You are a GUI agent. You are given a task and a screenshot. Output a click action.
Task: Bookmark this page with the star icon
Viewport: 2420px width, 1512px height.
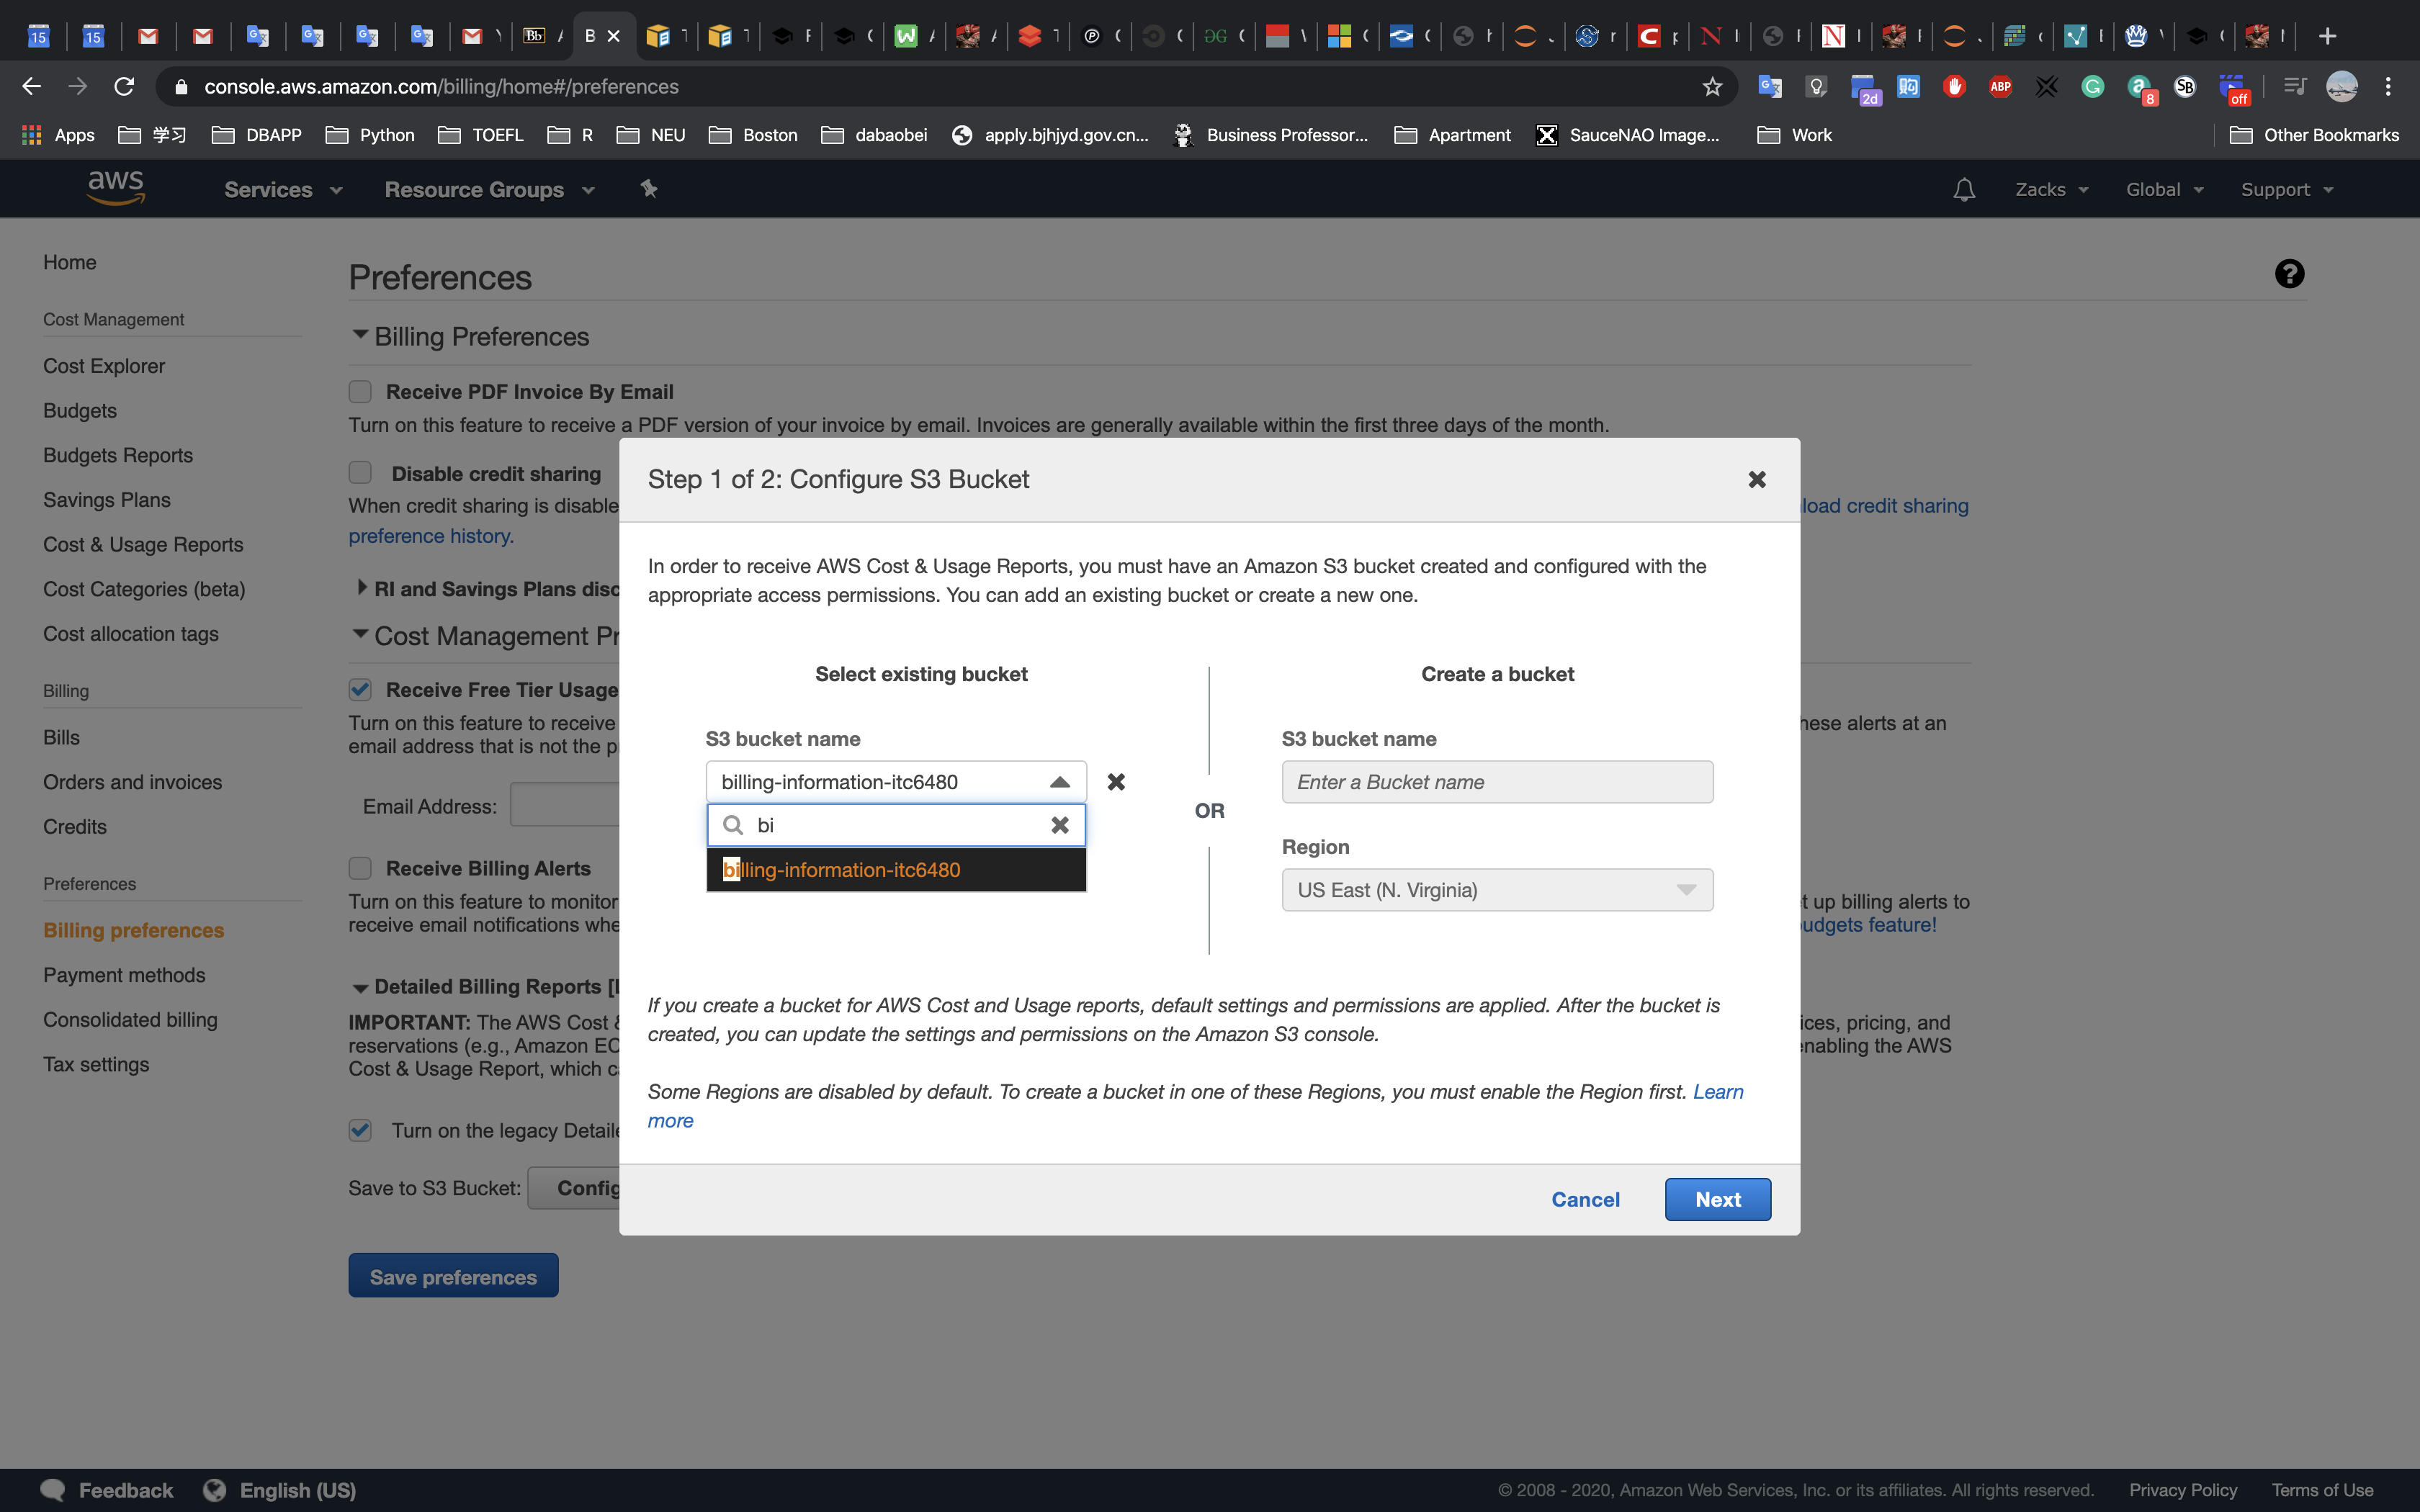pyautogui.click(x=1712, y=87)
